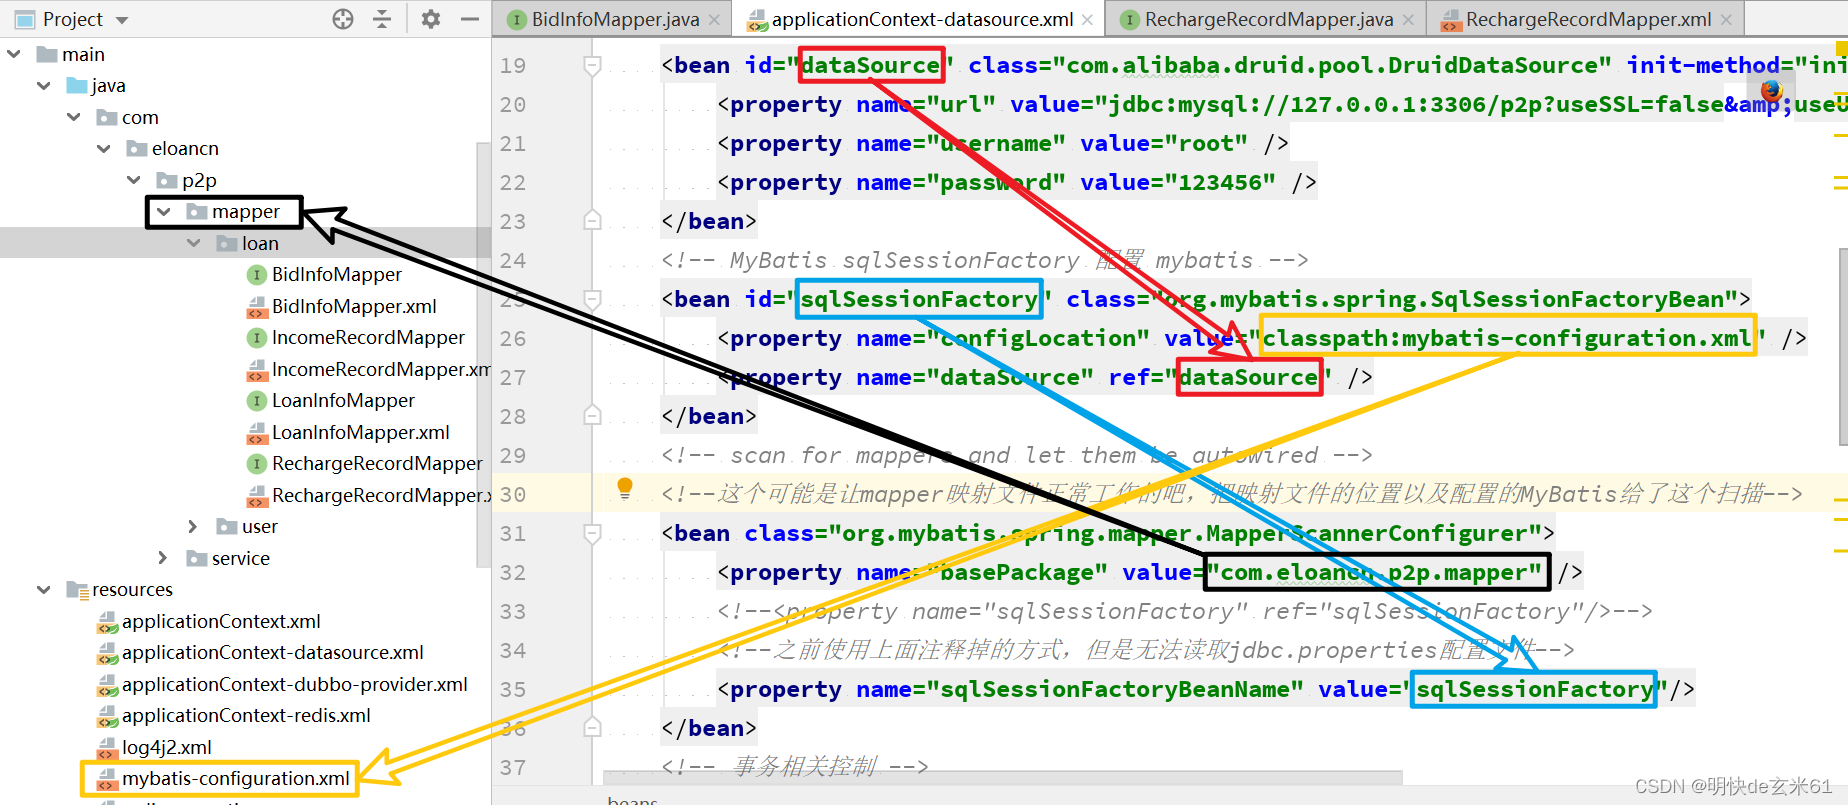The image size is (1848, 805).
Task: Switch to applicationContext-datasource.xml tab
Action: click(x=922, y=19)
